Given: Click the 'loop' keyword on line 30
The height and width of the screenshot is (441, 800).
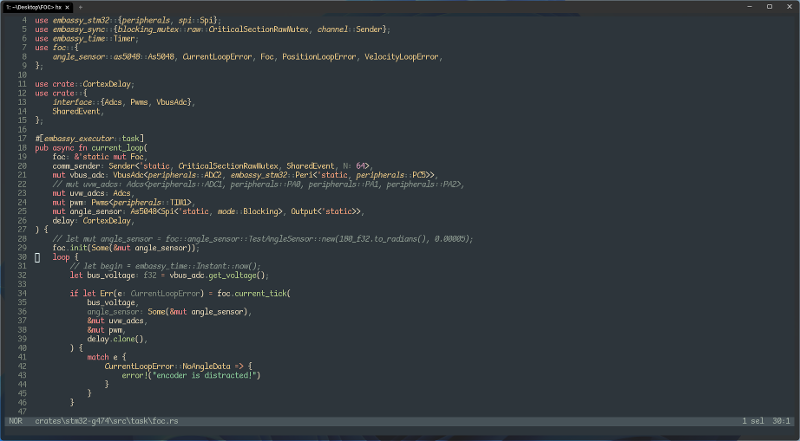Looking at the screenshot, I should point(61,257).
